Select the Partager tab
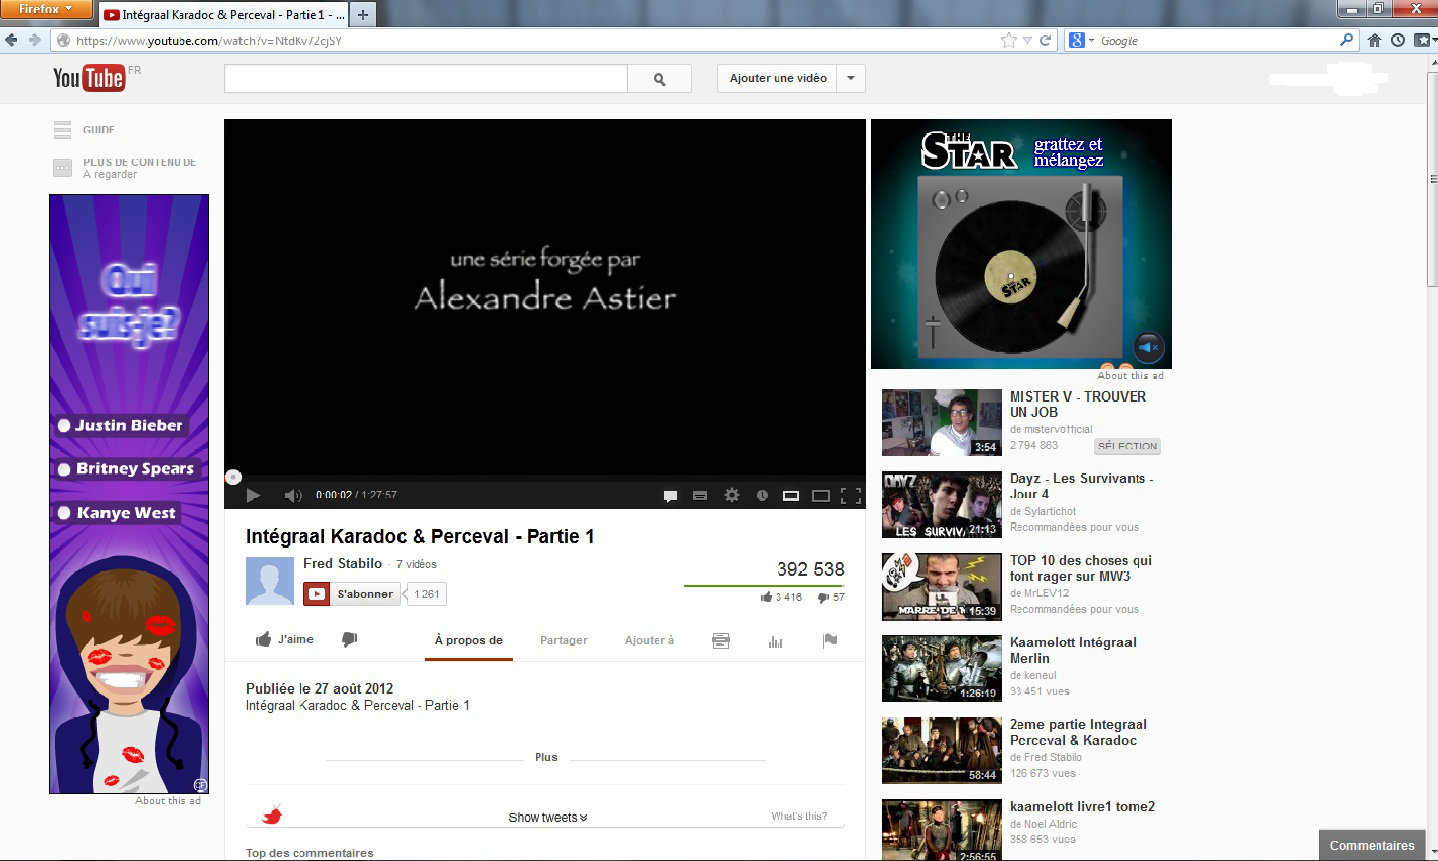 (x=564, y=640)
